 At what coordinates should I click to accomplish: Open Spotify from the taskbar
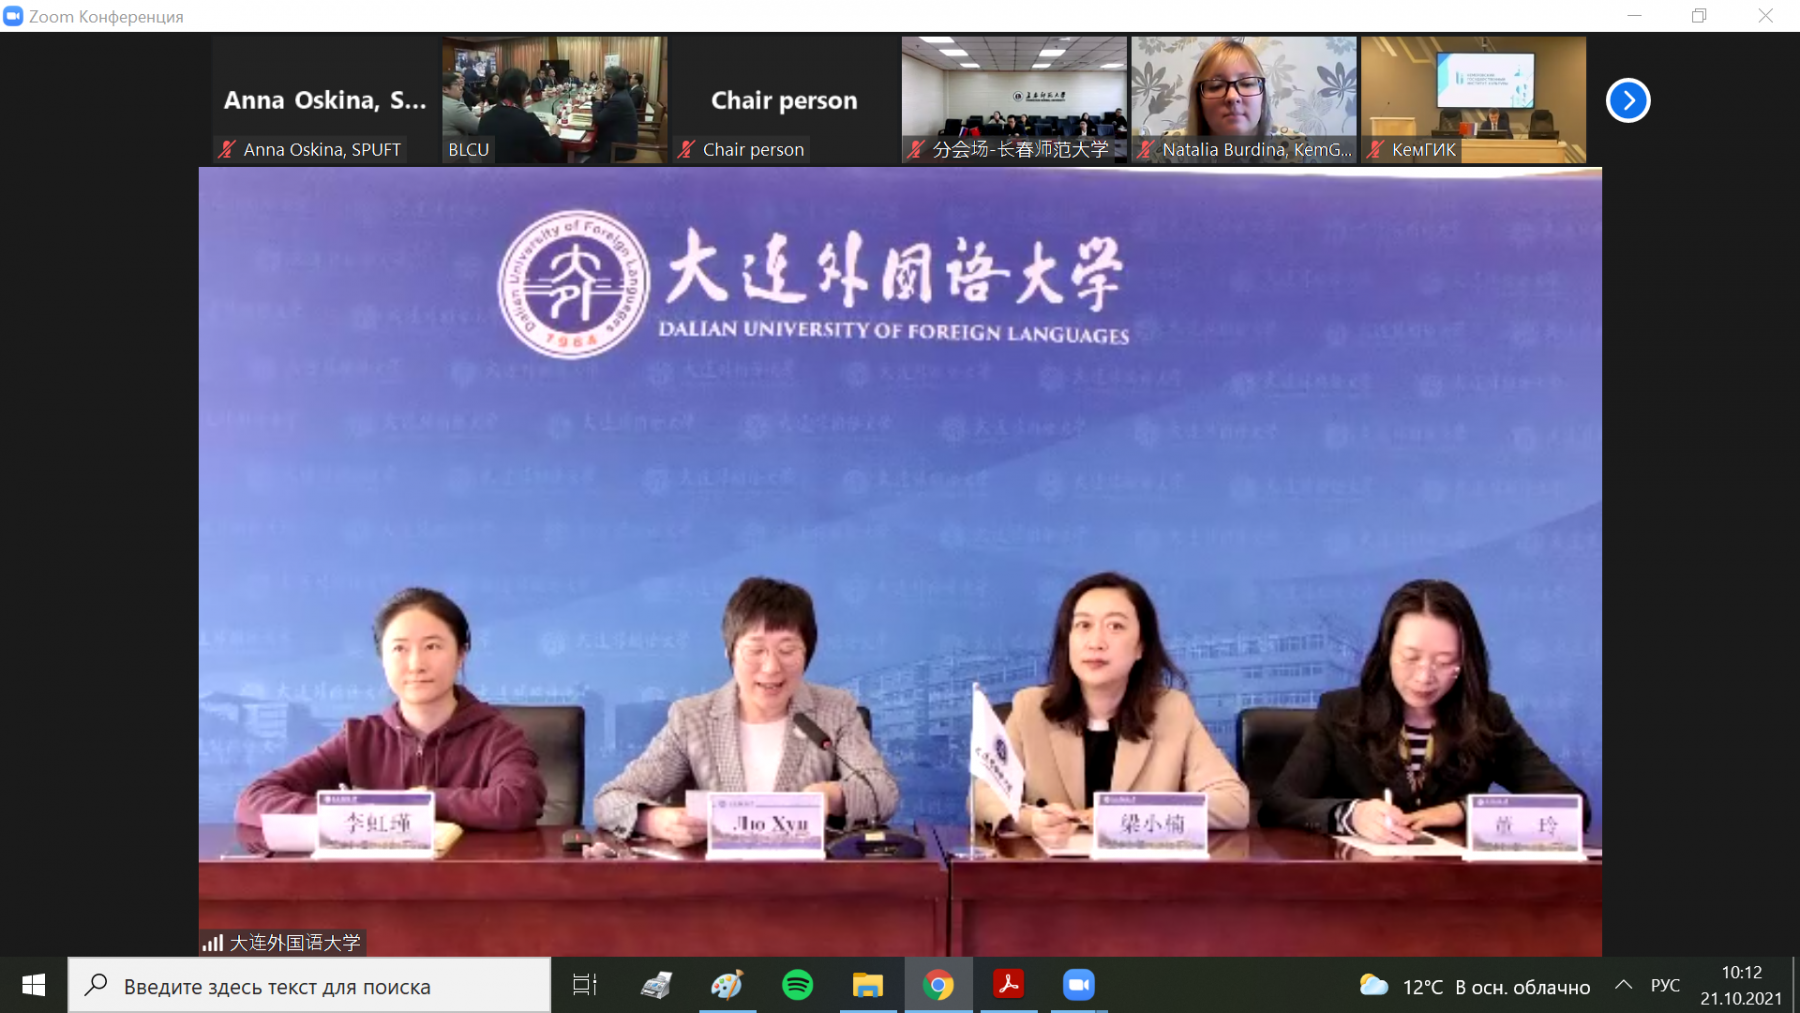pos(797,985)
